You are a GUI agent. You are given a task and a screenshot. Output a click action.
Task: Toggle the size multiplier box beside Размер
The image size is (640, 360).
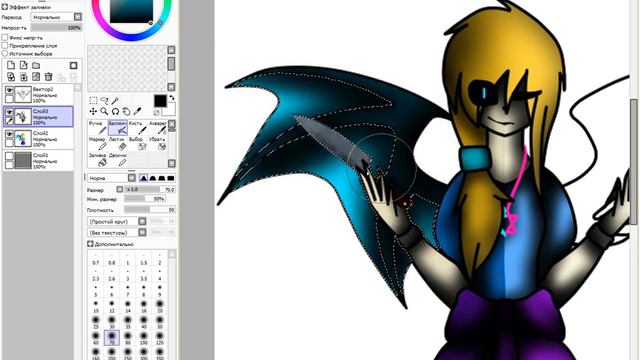(x=120, y=189)
